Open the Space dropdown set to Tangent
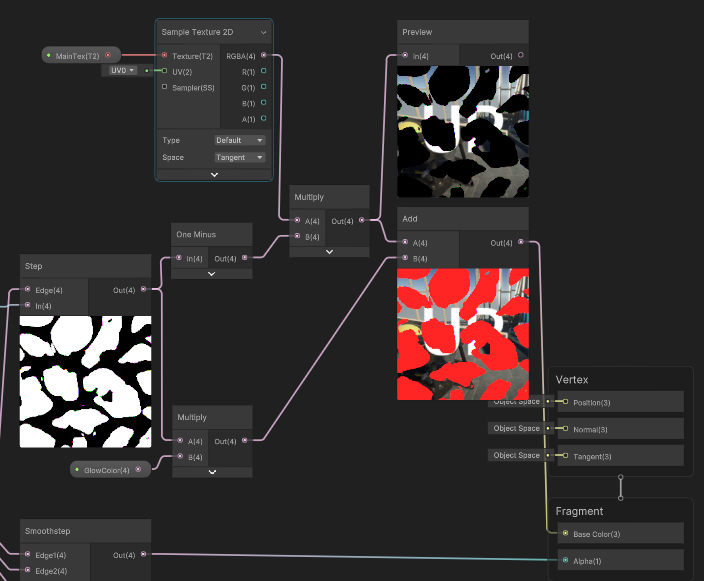This screenshot has width=704, height=581. click(240, 157)
